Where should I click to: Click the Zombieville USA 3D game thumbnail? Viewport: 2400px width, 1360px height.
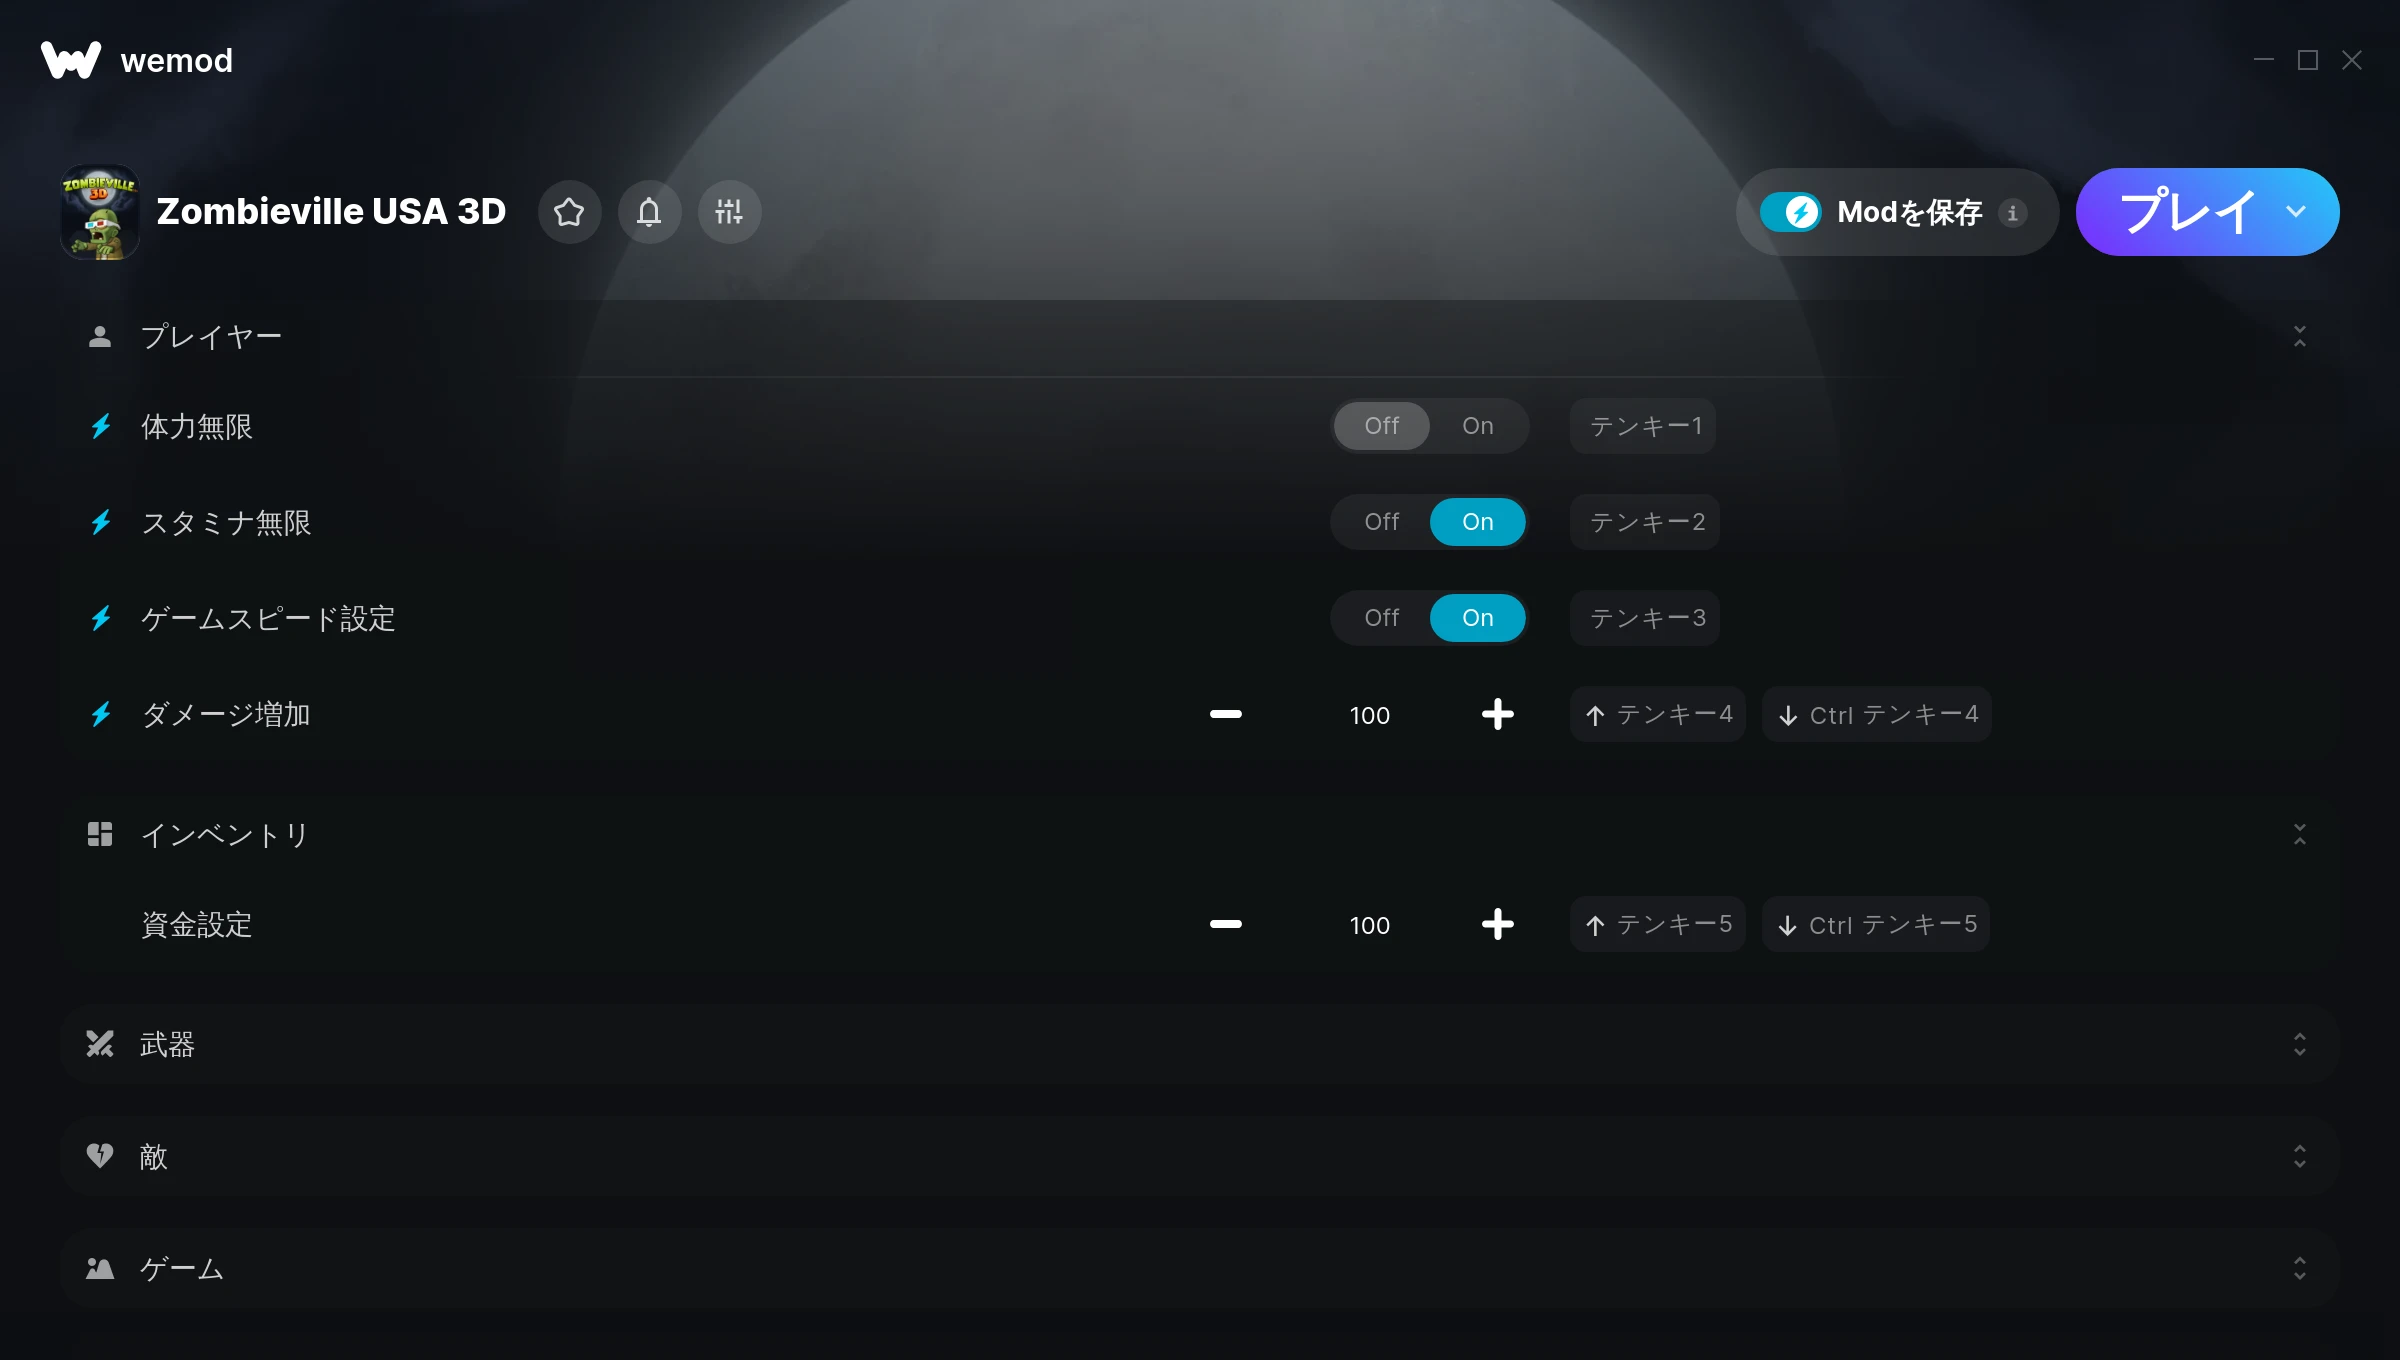100,212
